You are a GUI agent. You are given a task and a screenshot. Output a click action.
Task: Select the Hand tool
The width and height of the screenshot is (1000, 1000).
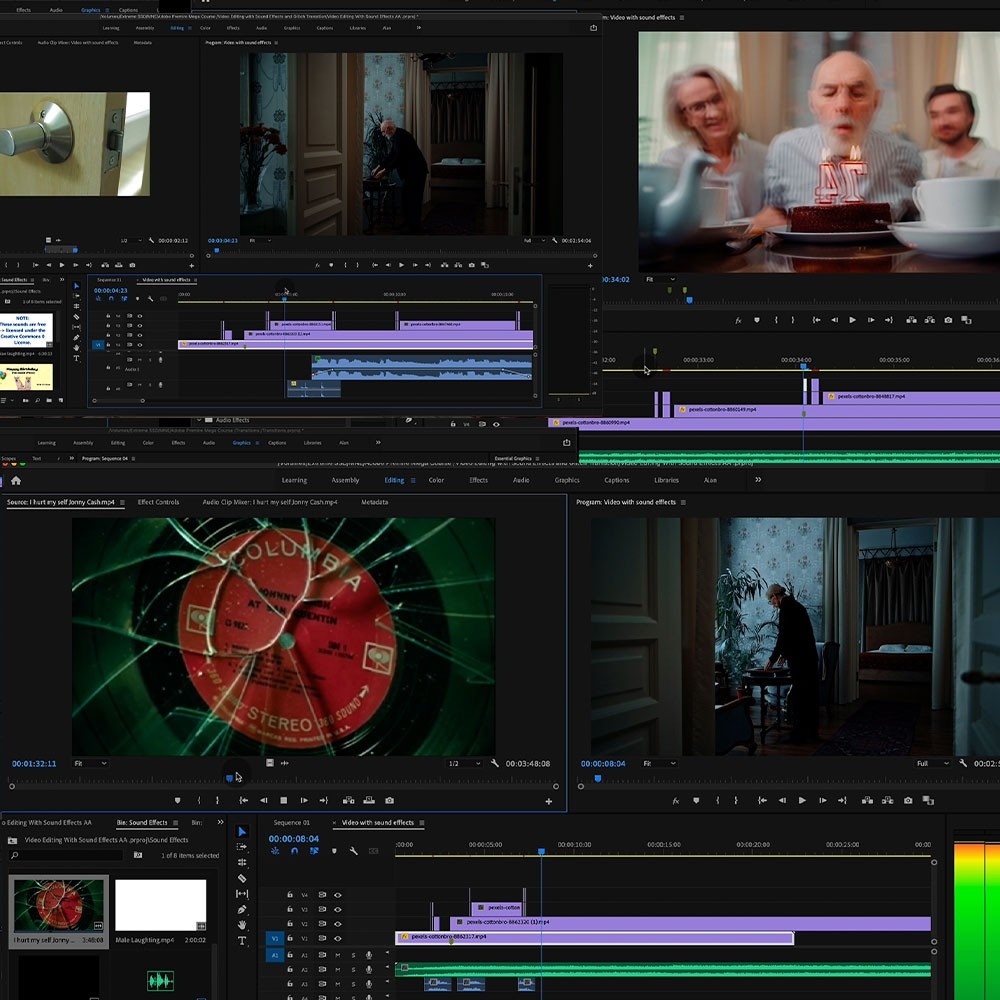coord(242,925)
